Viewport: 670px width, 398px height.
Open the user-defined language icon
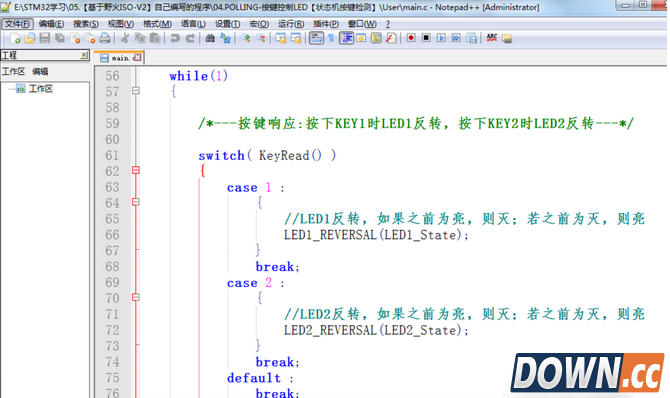[361, 38]
